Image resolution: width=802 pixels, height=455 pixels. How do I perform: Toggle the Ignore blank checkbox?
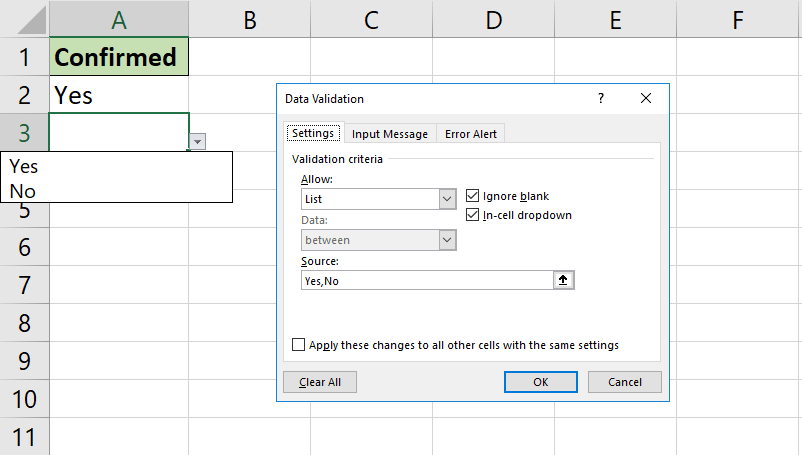[x=472, y=196]
